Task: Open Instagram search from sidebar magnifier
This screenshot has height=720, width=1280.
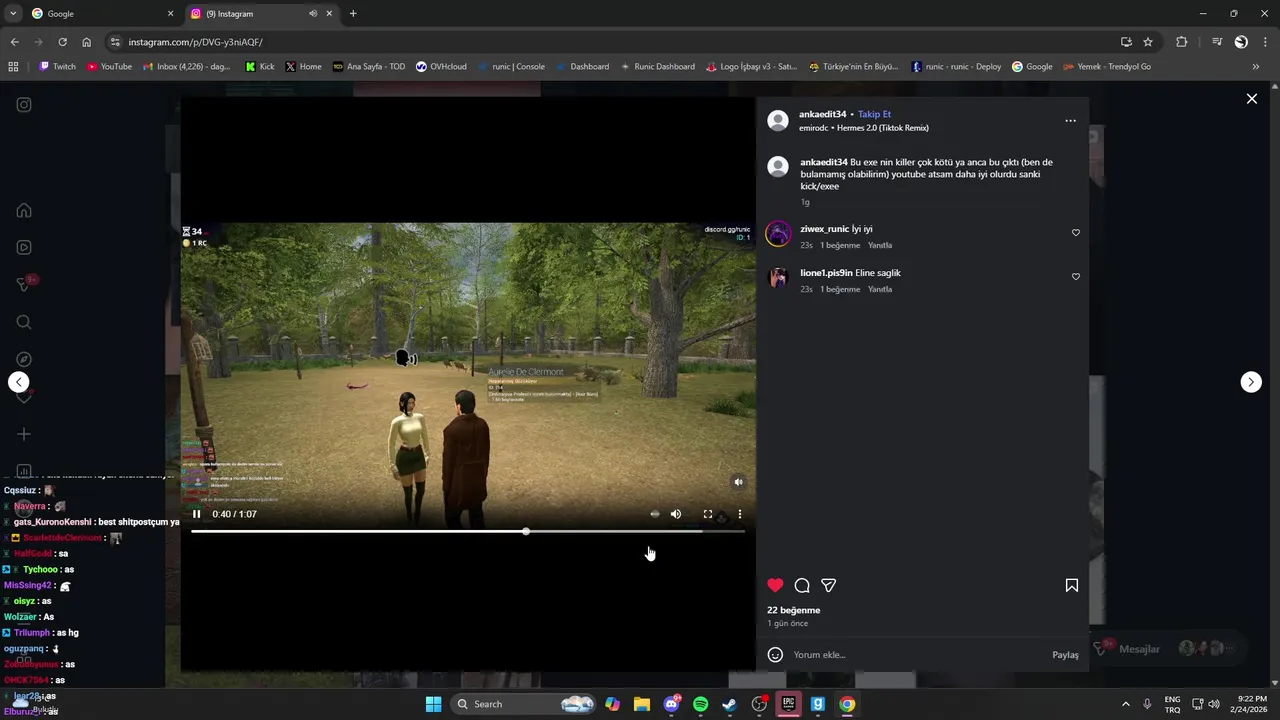Action: click(24, 322)
